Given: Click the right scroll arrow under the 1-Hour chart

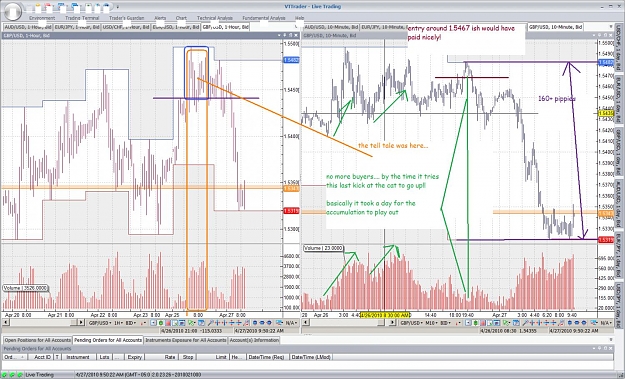Looking at the screenshot, I should coord(81,322).
